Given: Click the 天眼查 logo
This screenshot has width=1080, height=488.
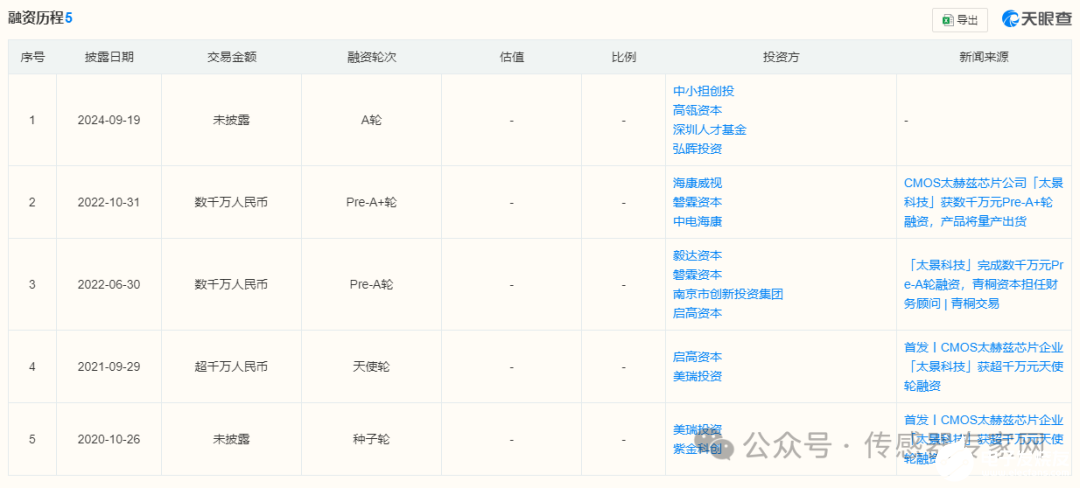Looking at the screenshot, I should [x=1037, y=19].
